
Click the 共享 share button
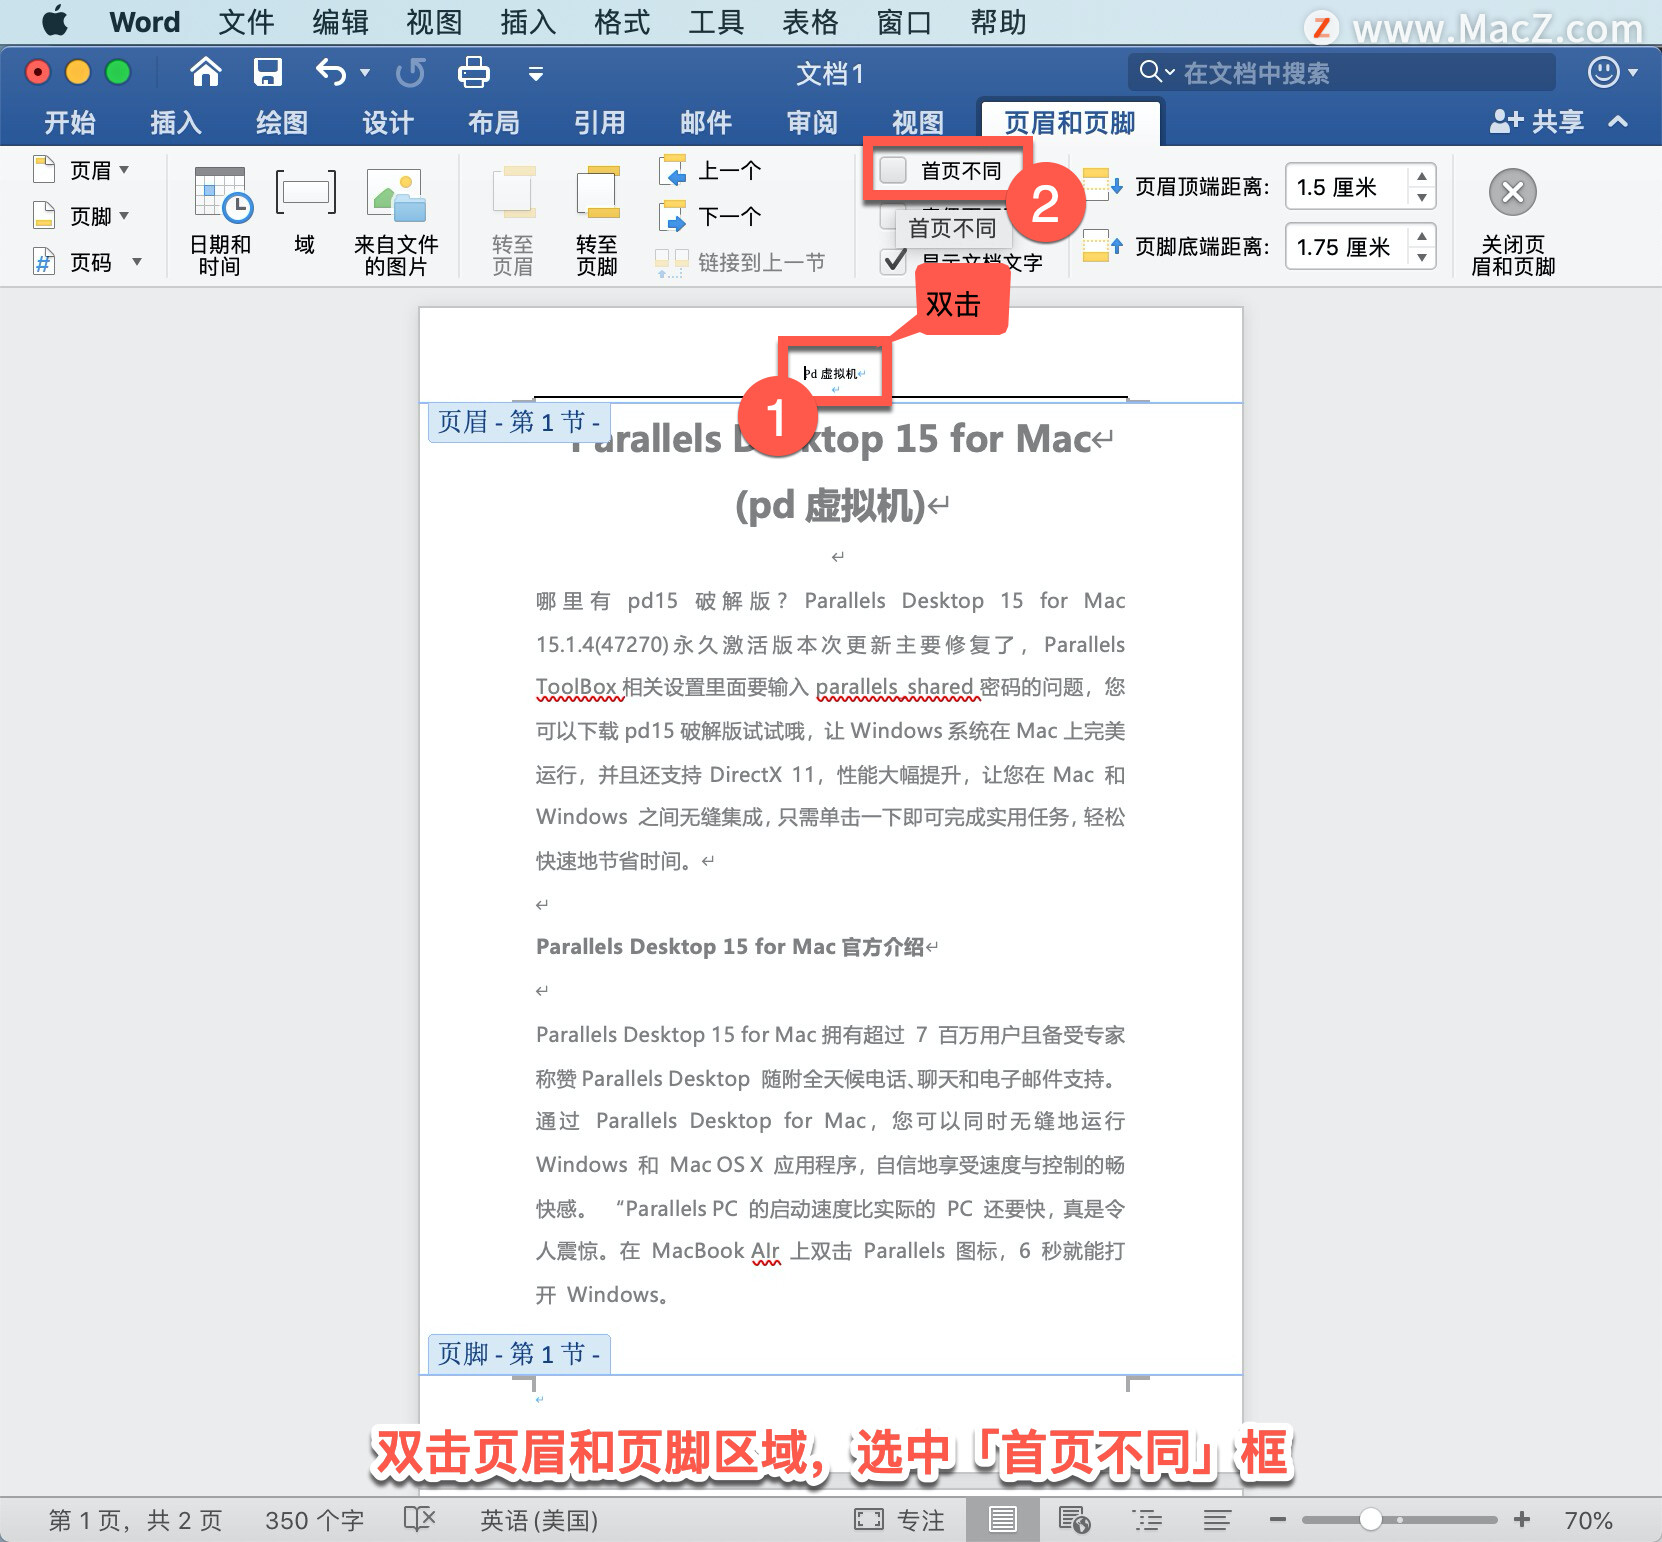tap(1537, 122)
